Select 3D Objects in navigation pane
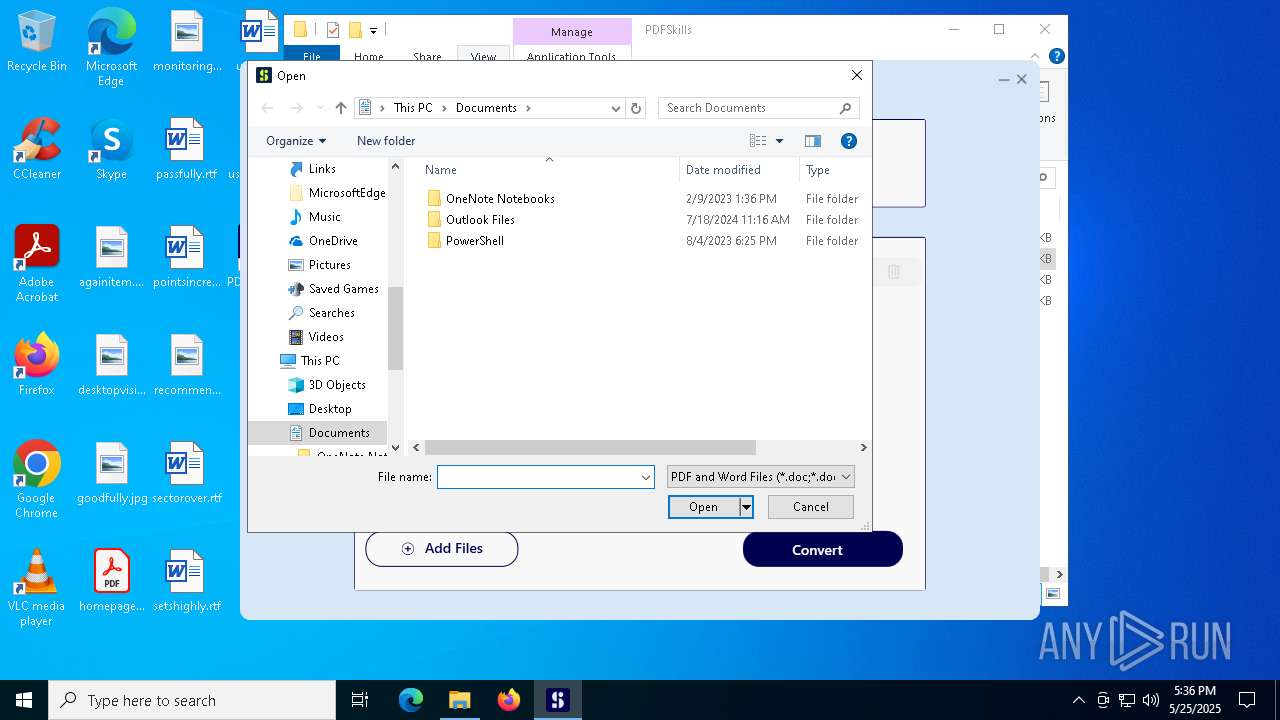Viewport: 1280px width, 720px height. tap(337, 385)
